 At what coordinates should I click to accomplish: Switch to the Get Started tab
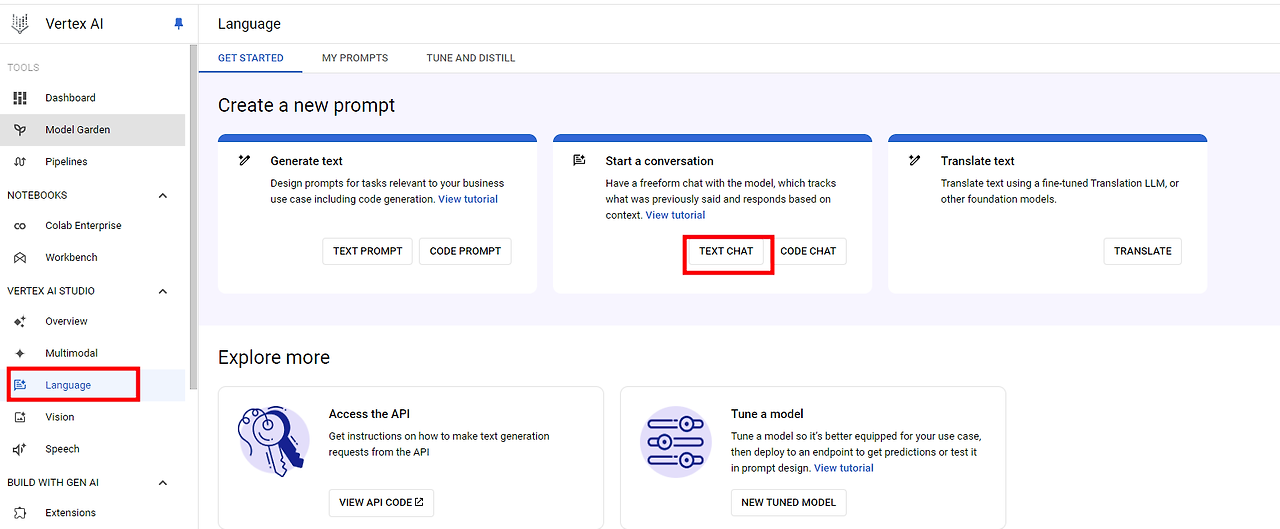[x=251, y=58]
